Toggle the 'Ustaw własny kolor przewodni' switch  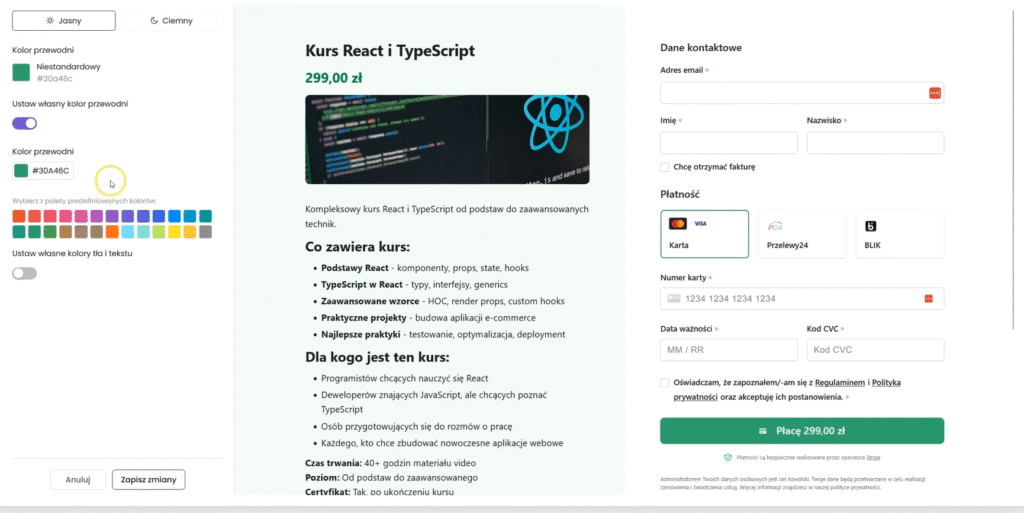click(24, 123)
